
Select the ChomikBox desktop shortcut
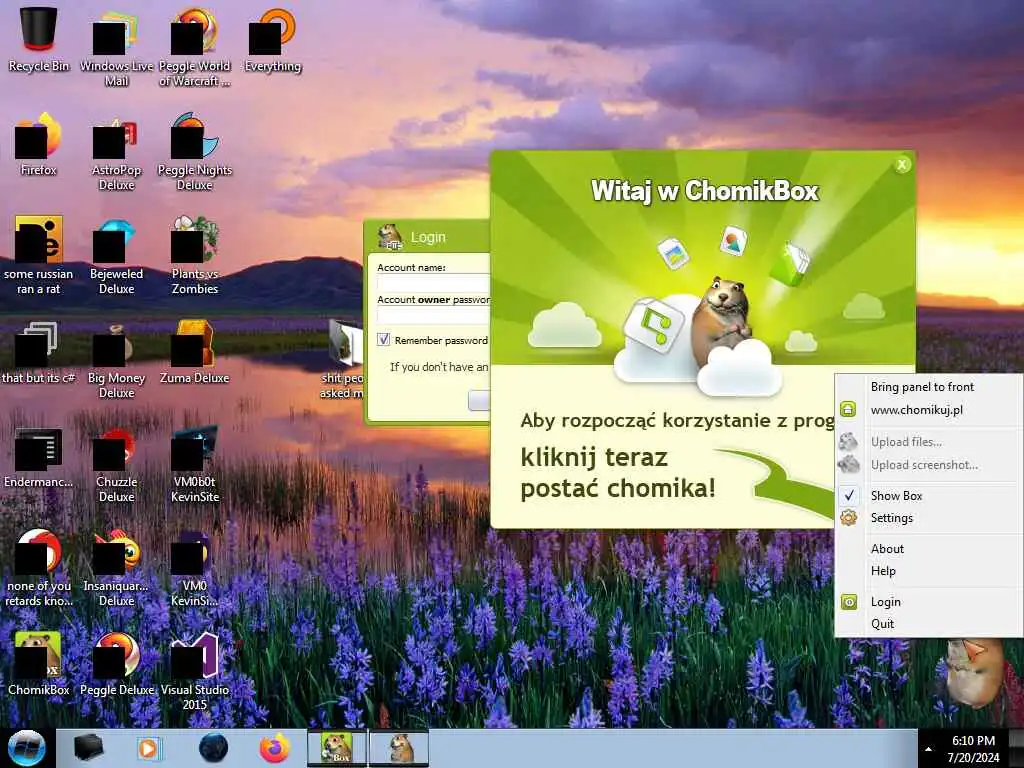click(x=39, y=663)
